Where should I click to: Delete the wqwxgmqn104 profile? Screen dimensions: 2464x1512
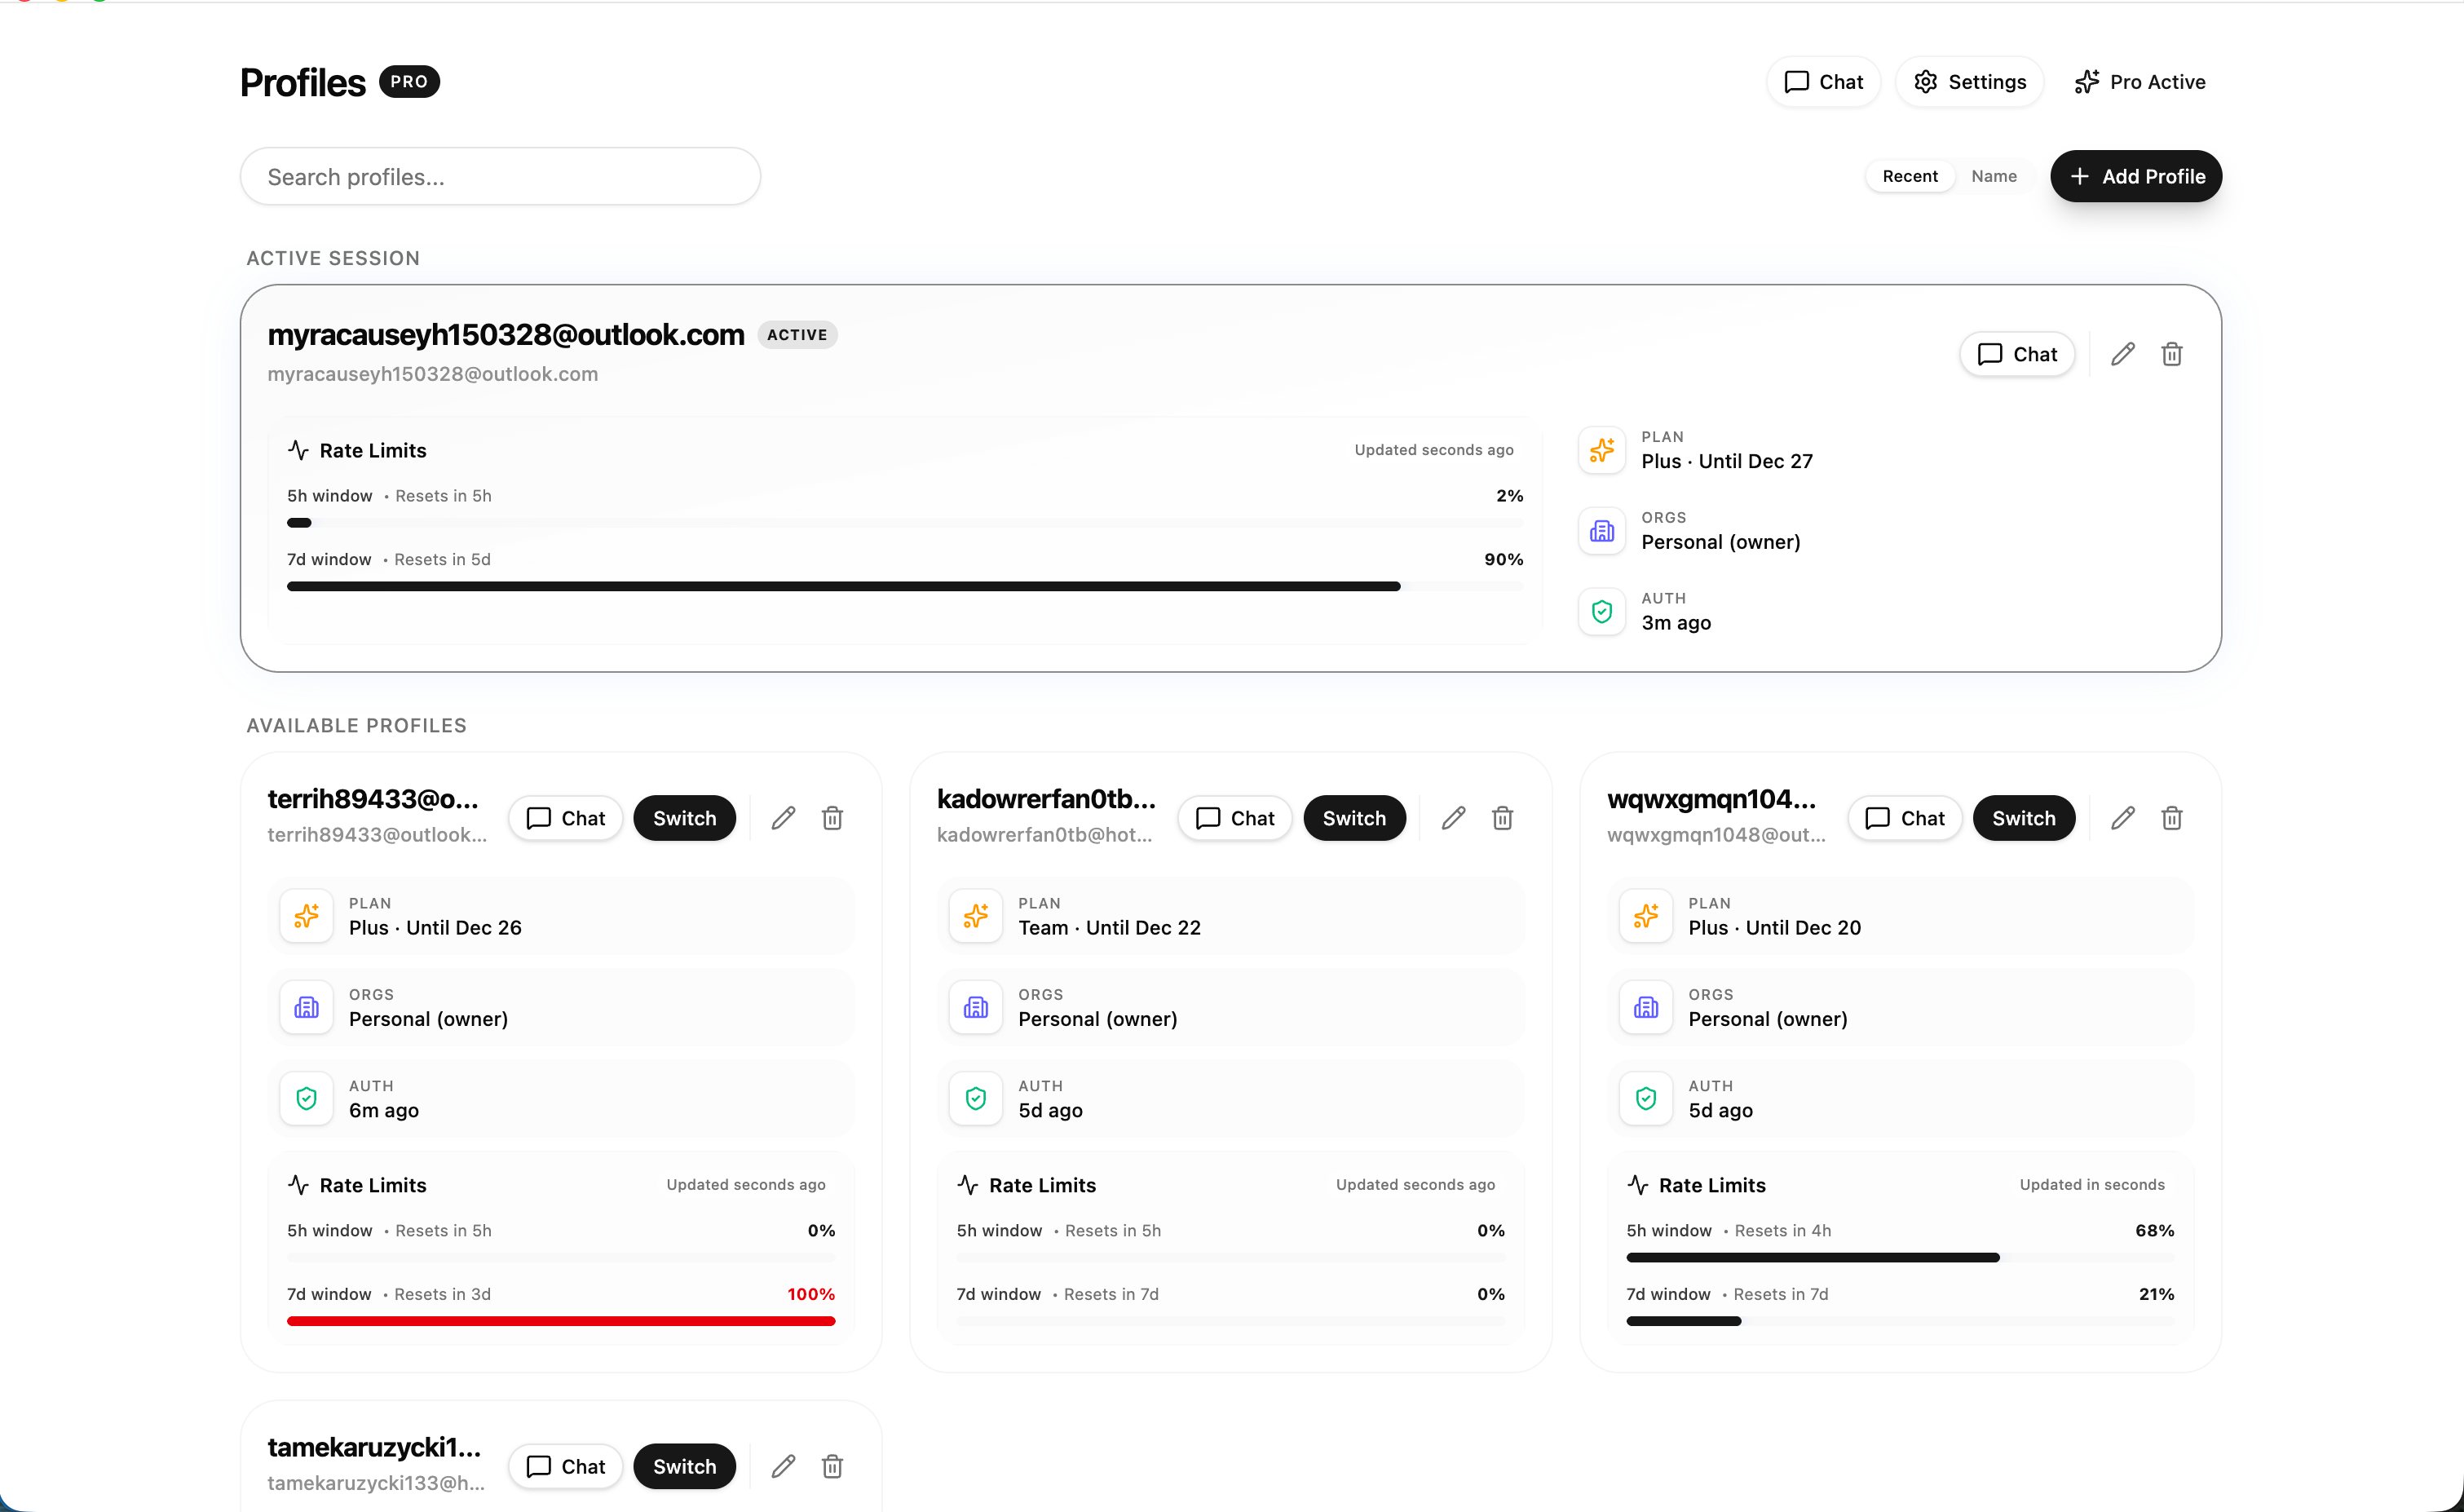pyautogui.click(x=2171, y=818)
